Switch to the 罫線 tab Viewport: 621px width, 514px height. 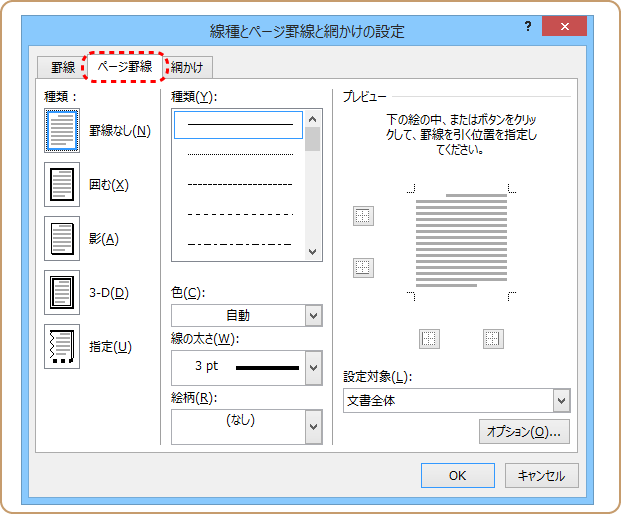(63, 67)
